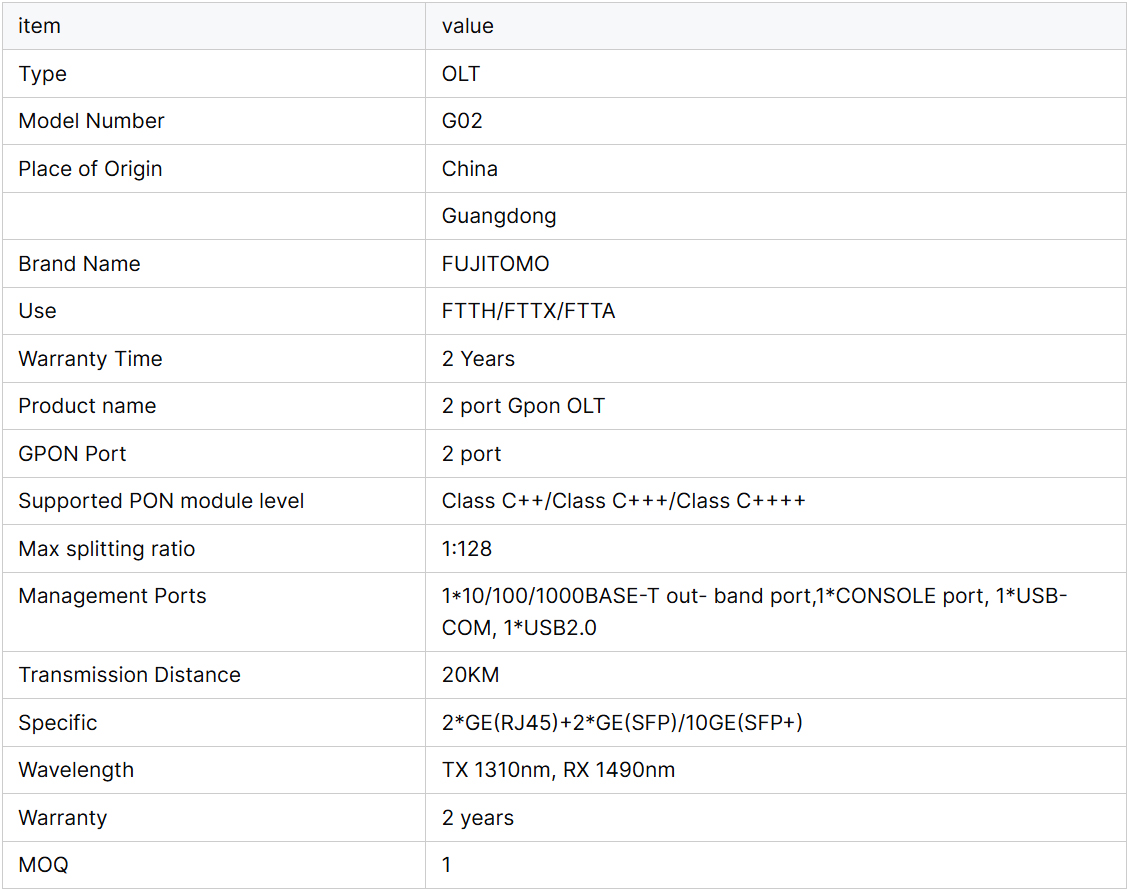Click the 'FUJITOMO' brand name value

(496, 264)
